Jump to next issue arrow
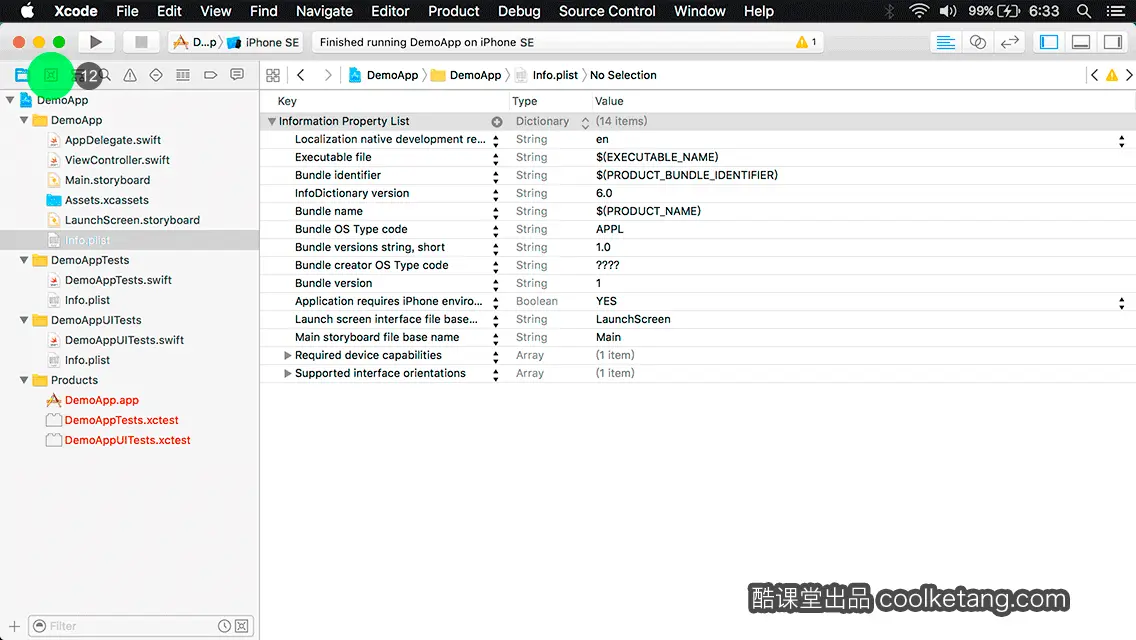The width and height of the screenshot is (1136, 640). (x=1129, y=75)
